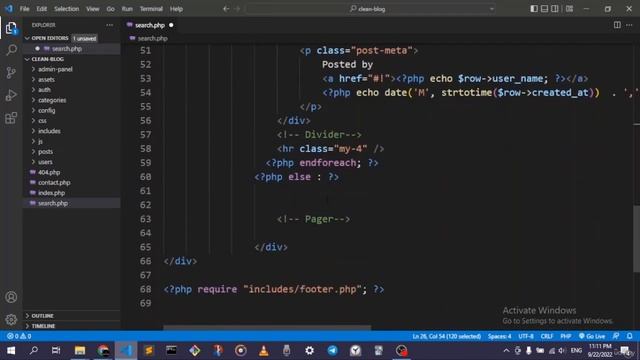Open the Extensions view
Screen dimensions: 640x360
[x=11, y=118]
